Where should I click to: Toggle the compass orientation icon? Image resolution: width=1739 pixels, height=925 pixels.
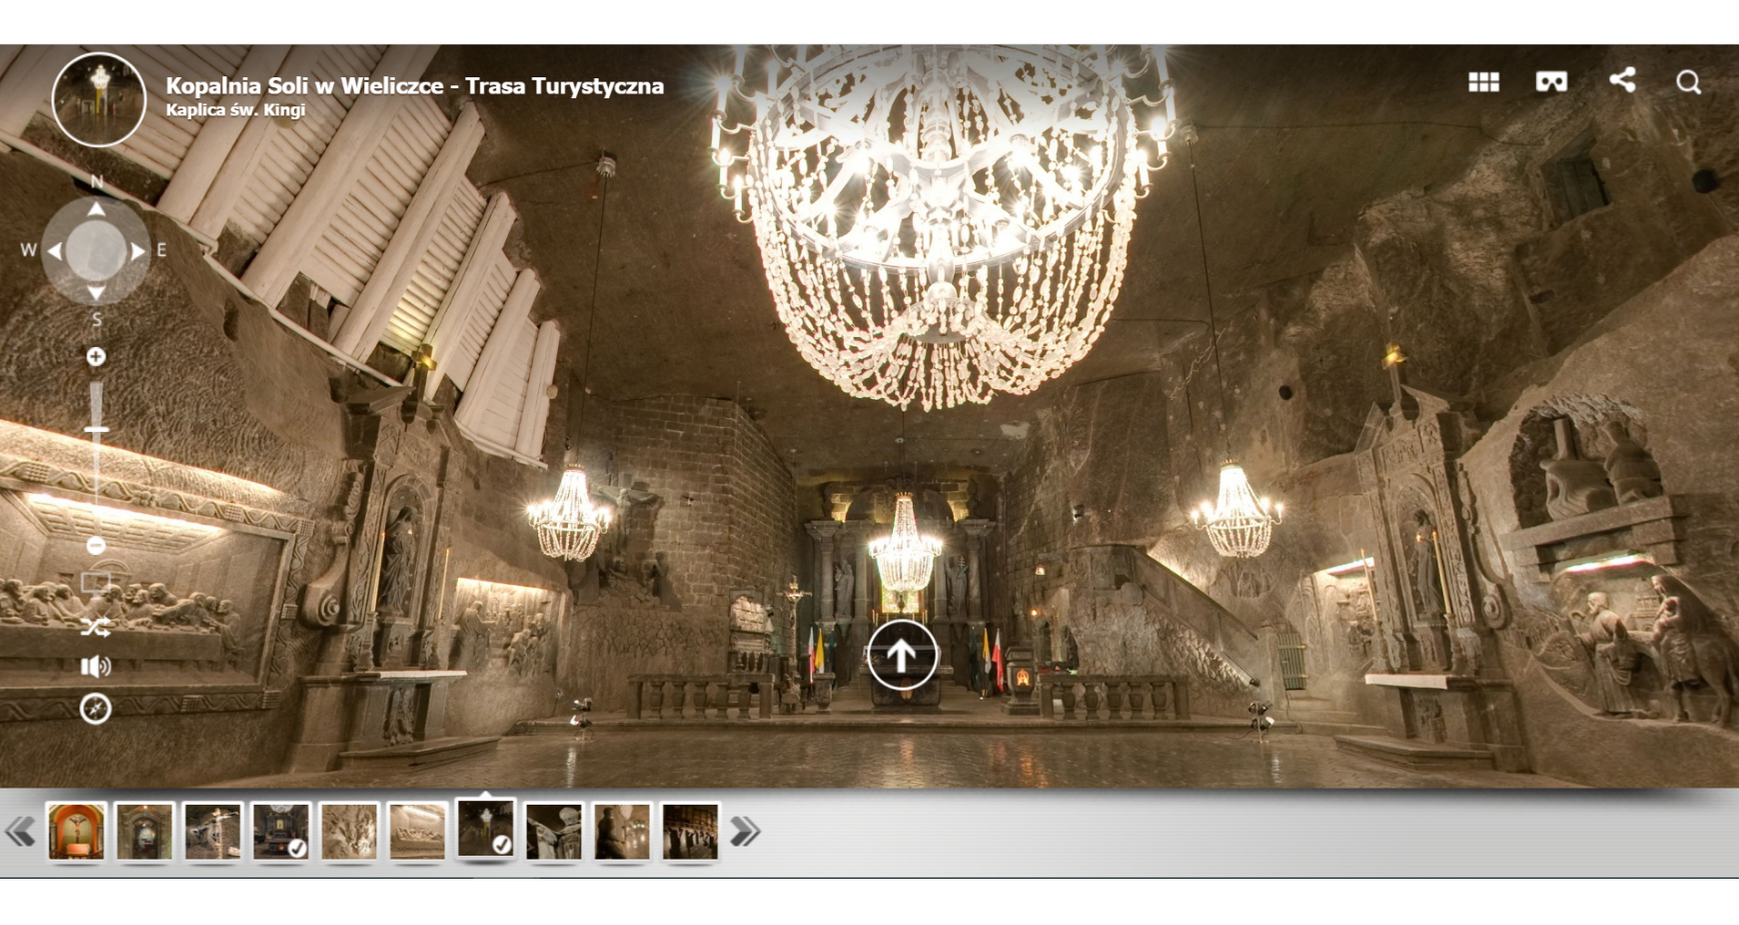[x=96, y=709]
